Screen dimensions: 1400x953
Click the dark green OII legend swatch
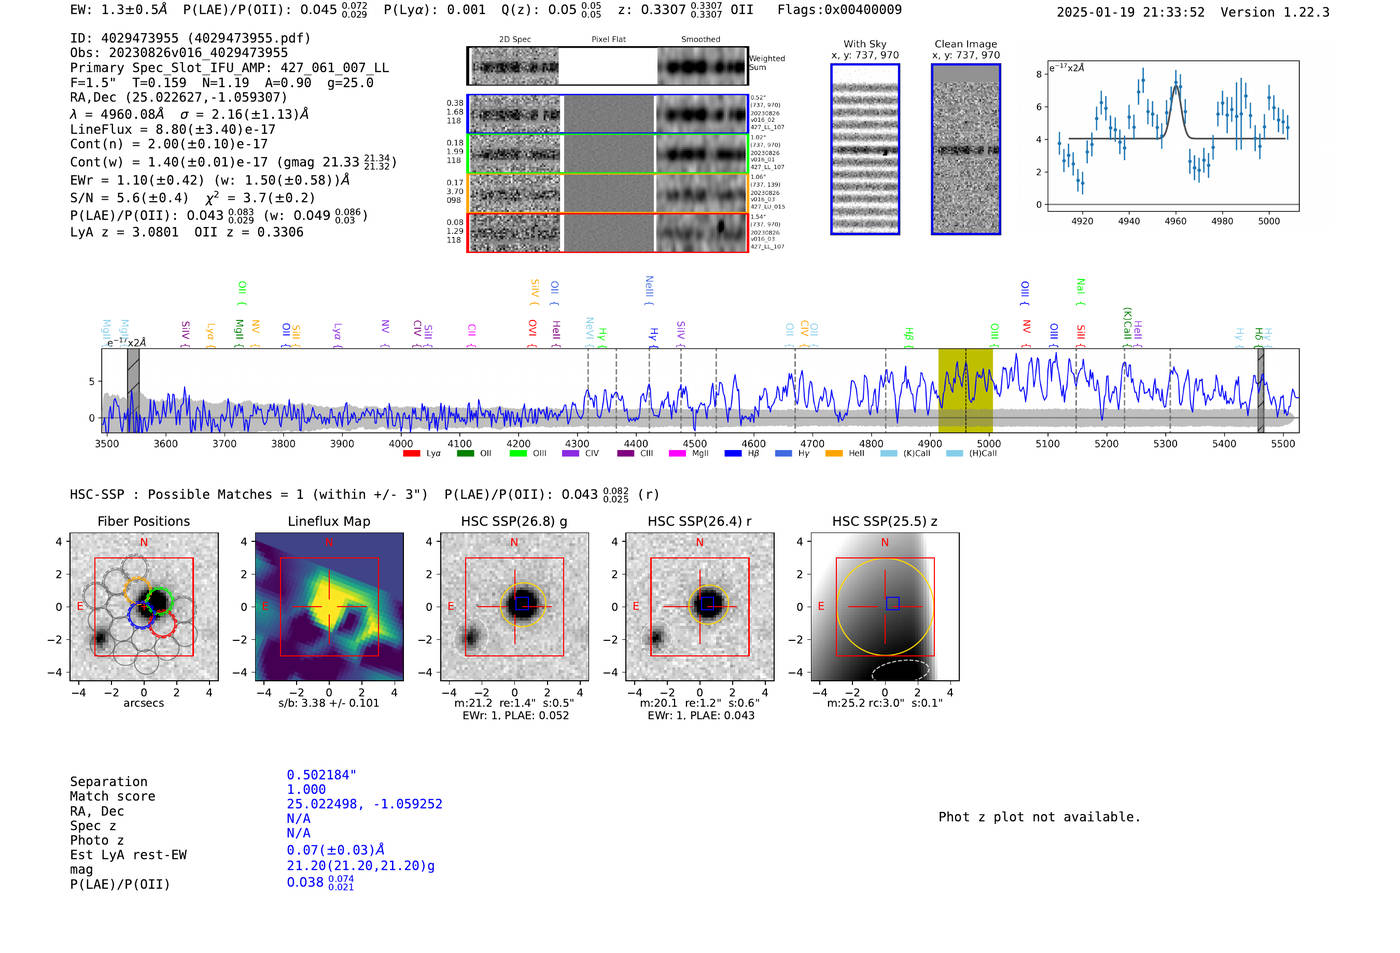[x=465, y=454]
